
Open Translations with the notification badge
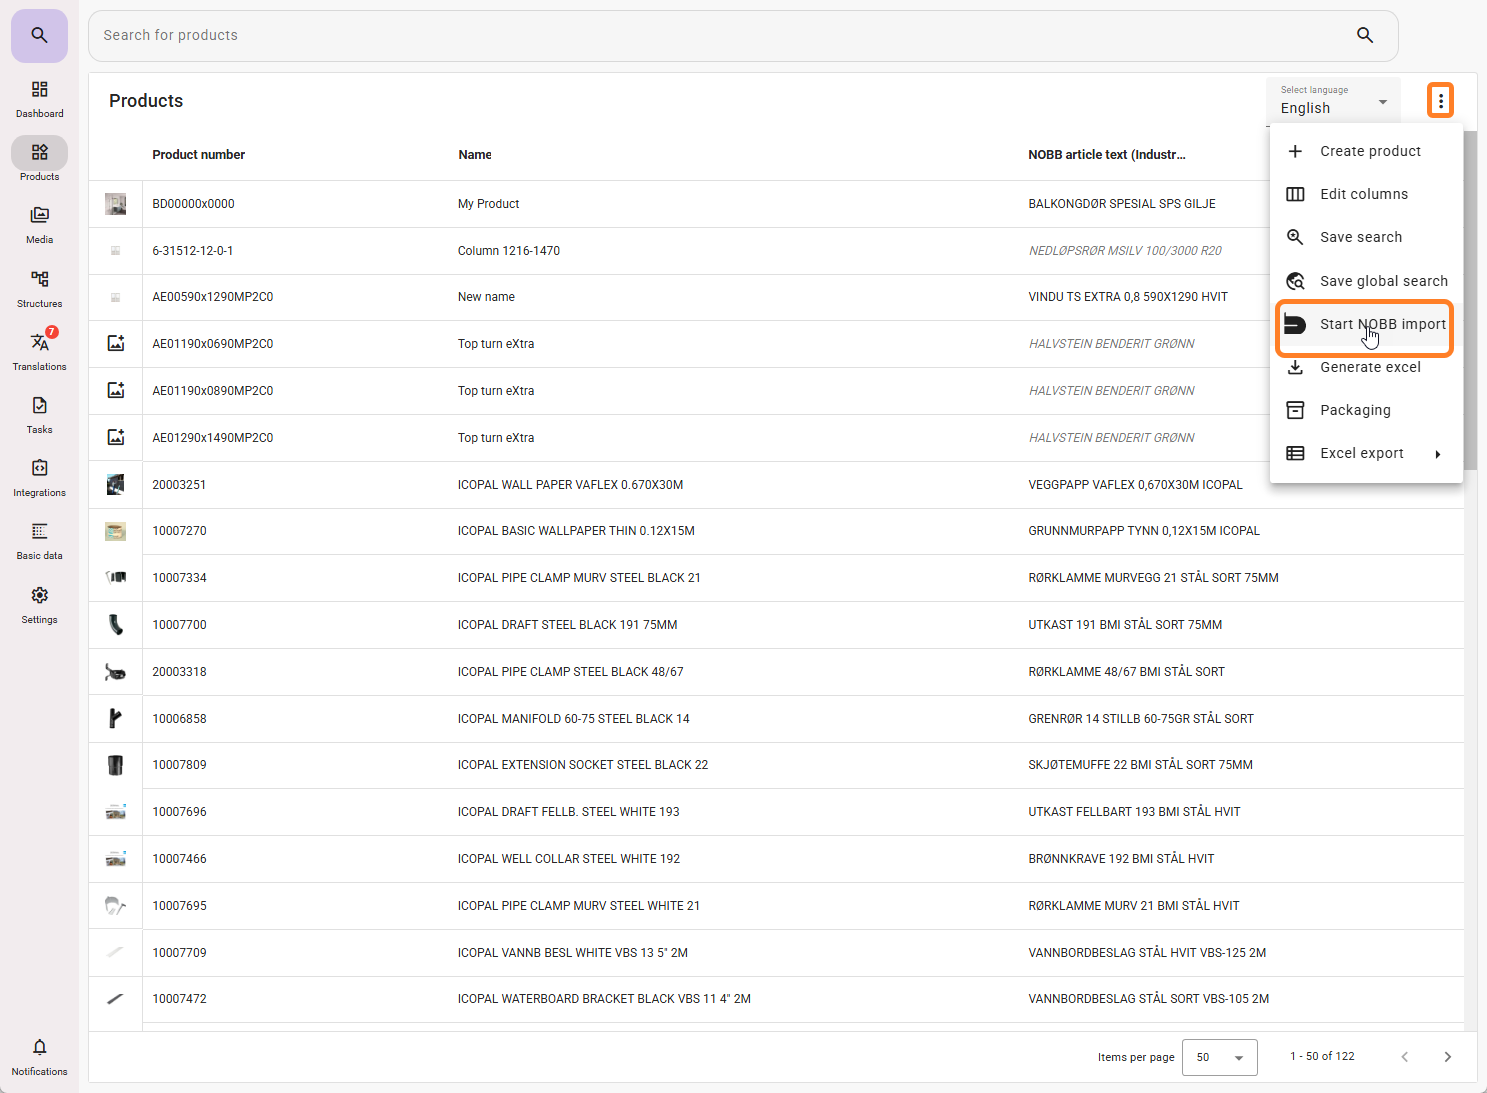tap(39, 352)
